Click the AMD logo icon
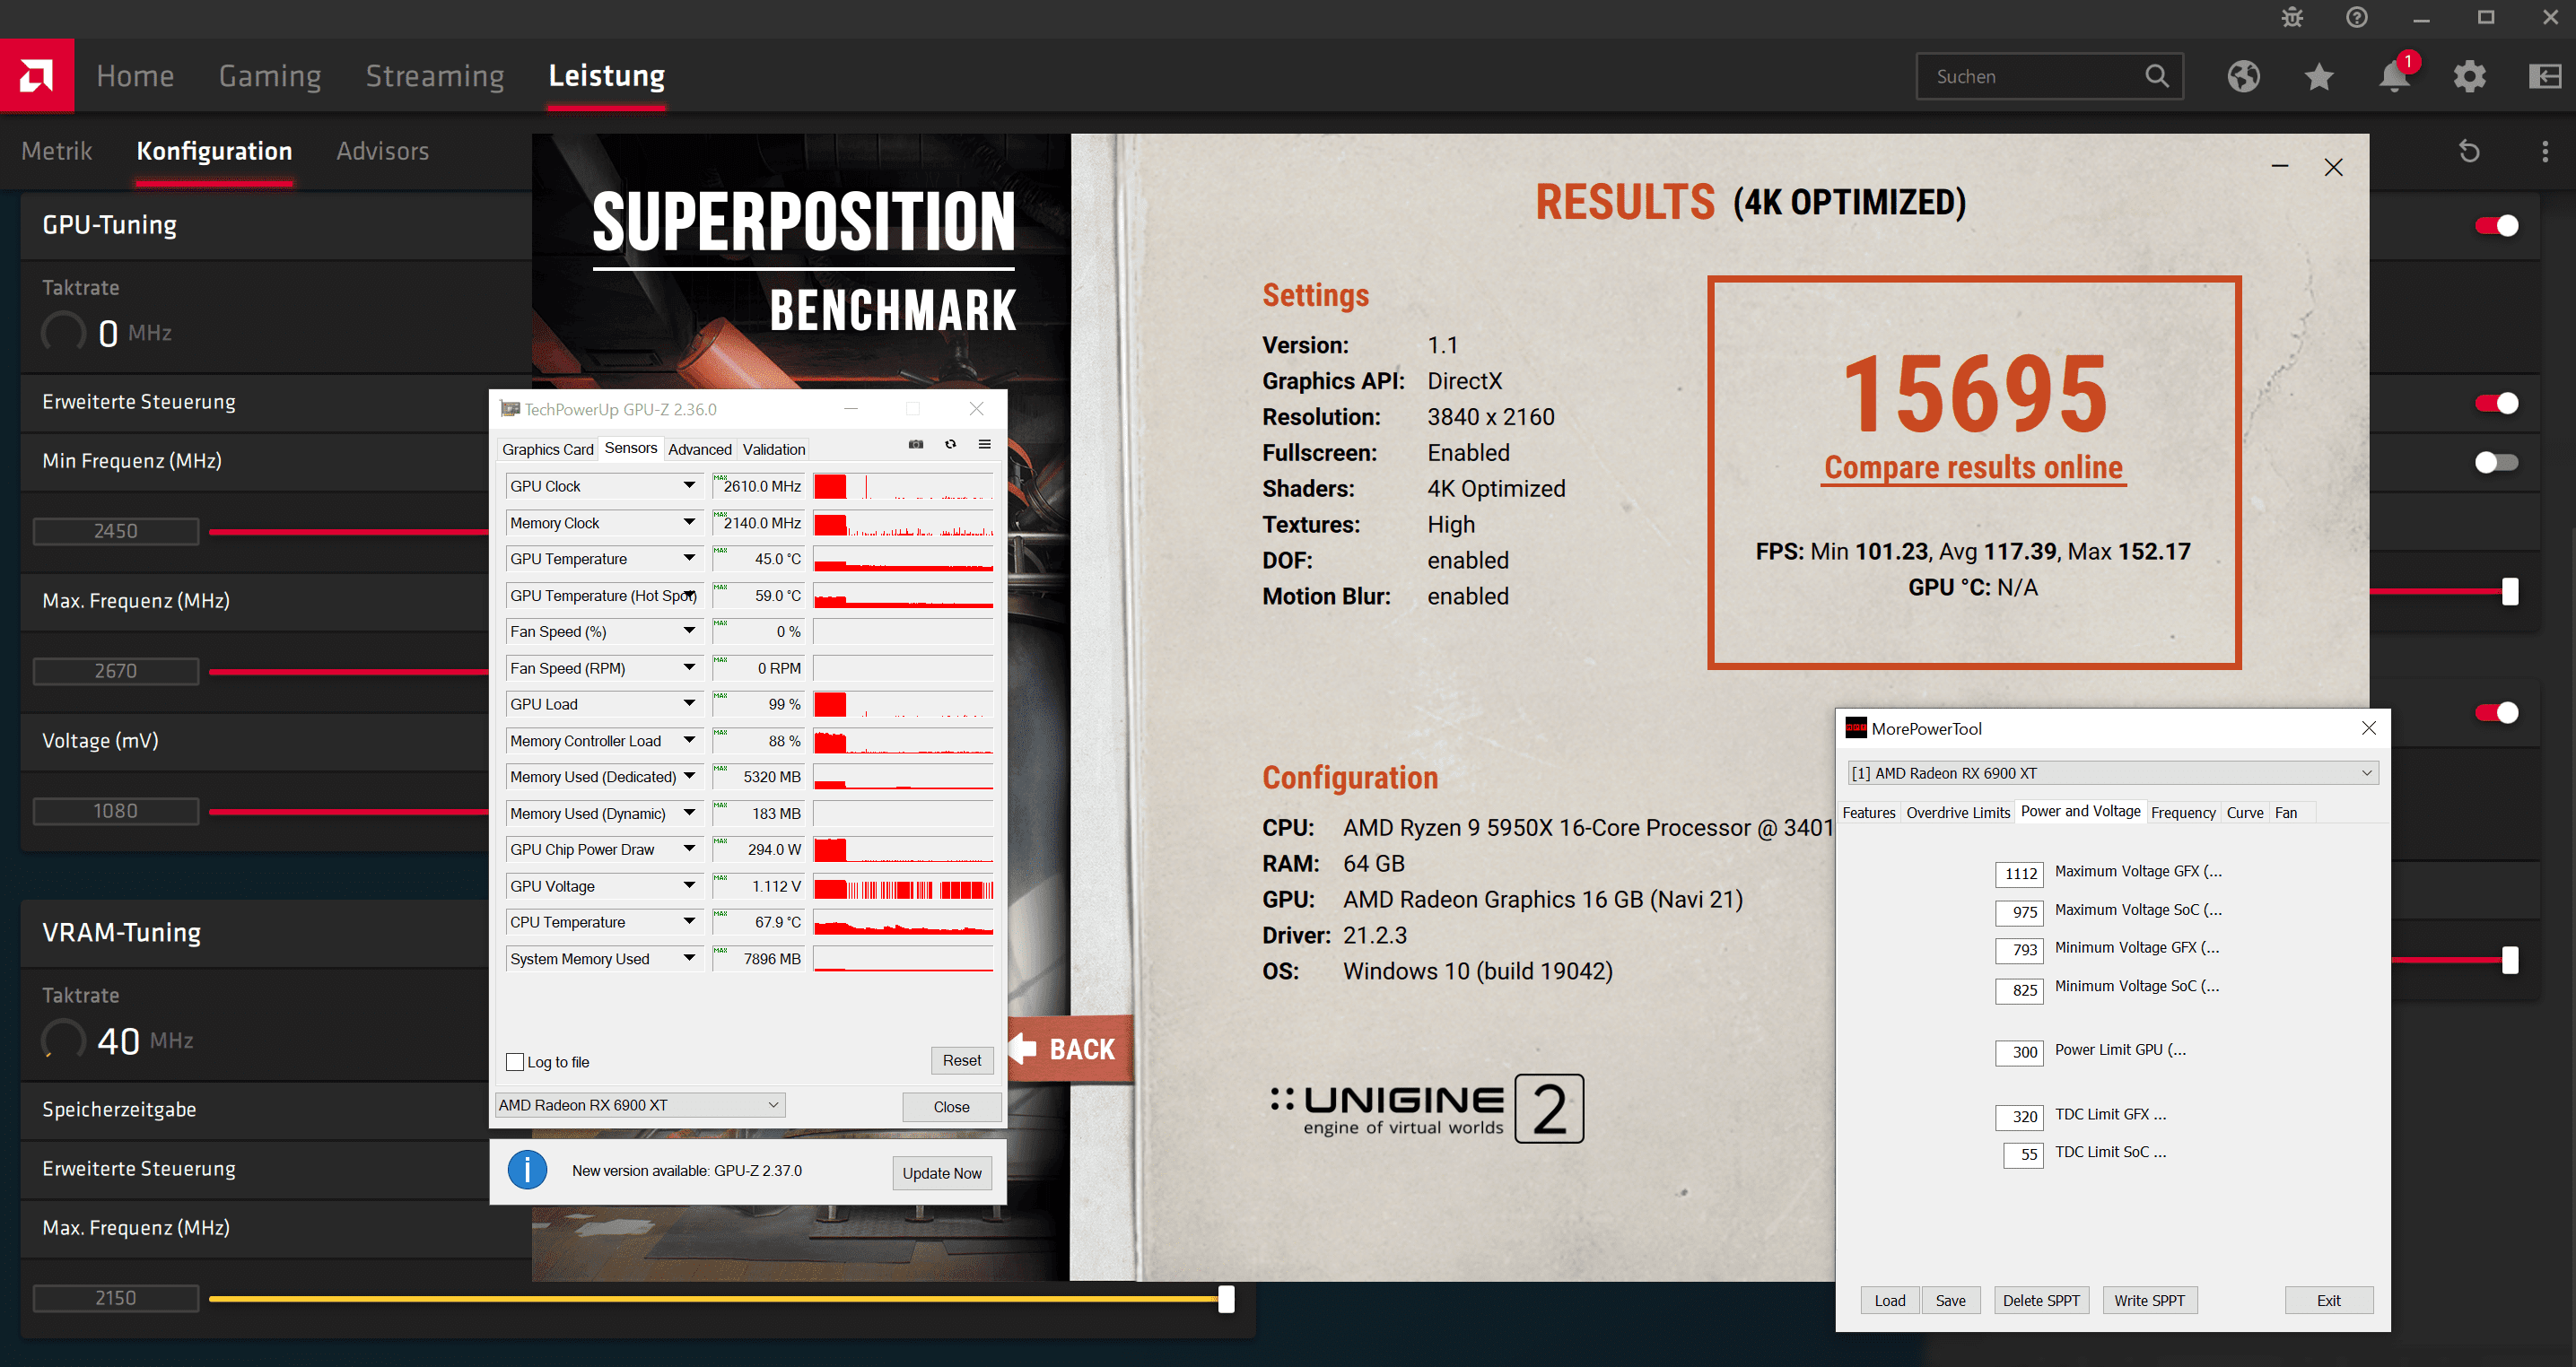The height and width of the screenshot is (1367, 2576). coord(37,75)
